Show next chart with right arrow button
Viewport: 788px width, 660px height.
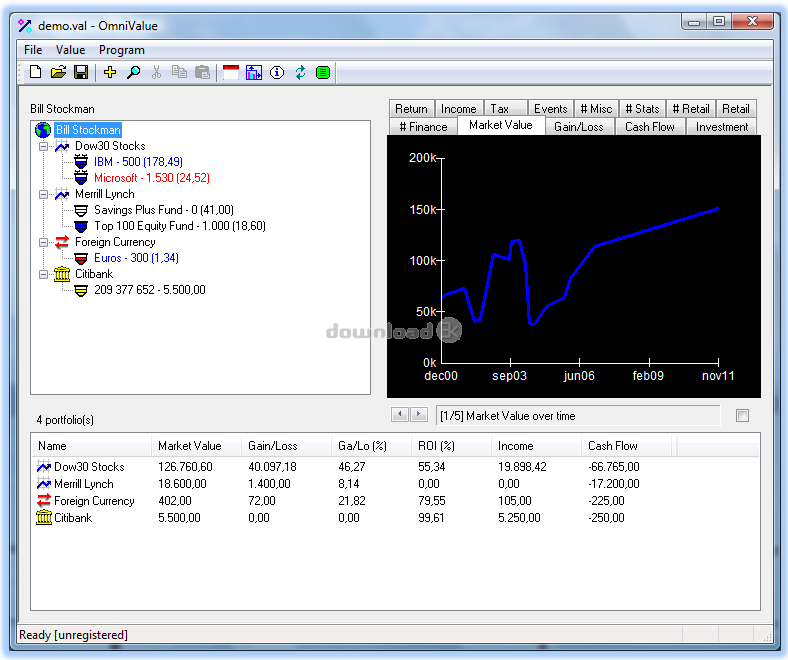[x=419, y=415]
